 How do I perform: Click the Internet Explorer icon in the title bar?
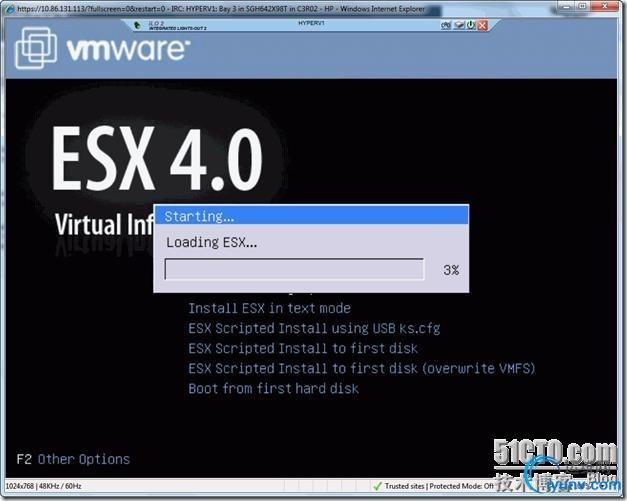point(10,9)
